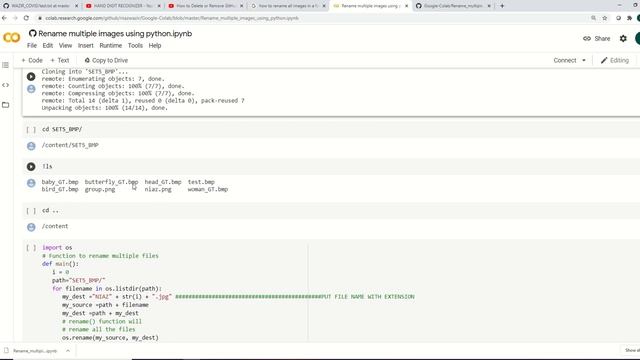Open the File menu
The image size is (640, 360).
coord(32,45)
